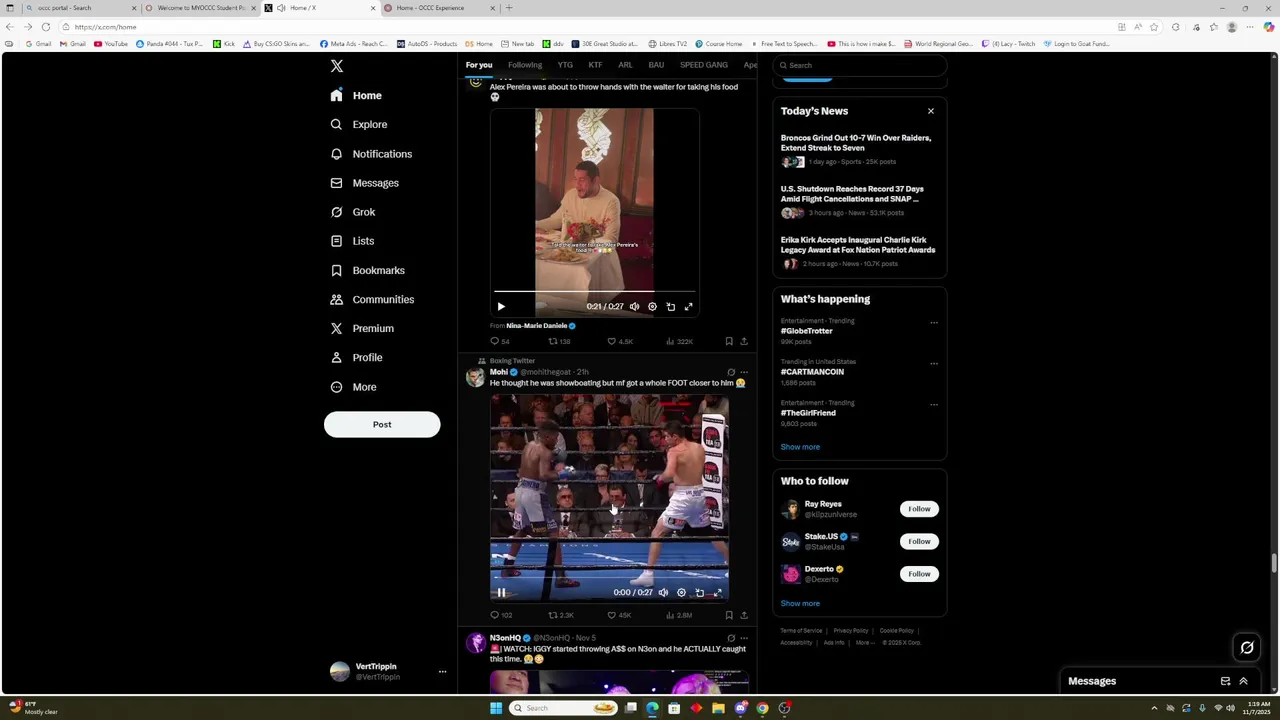The image size is (1280, 720).
Task: Close the Today's News panel
Action: (x=931, y=111)
